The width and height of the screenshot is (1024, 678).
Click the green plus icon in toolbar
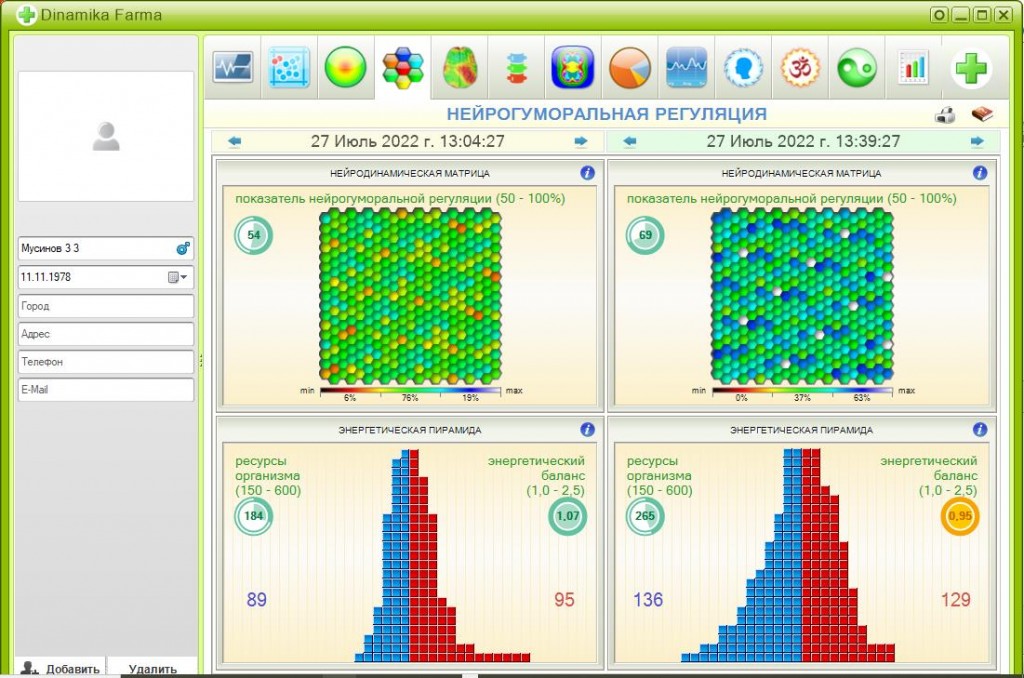pyautogui.click(x=970, y=68)
